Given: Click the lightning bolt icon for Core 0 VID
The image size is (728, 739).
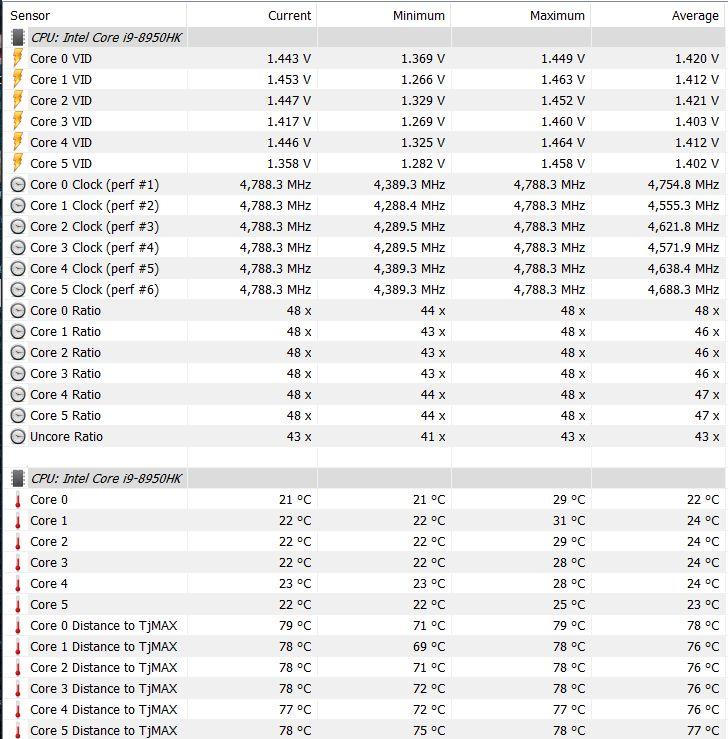Looking at the screenshot, I should [18, 58].
